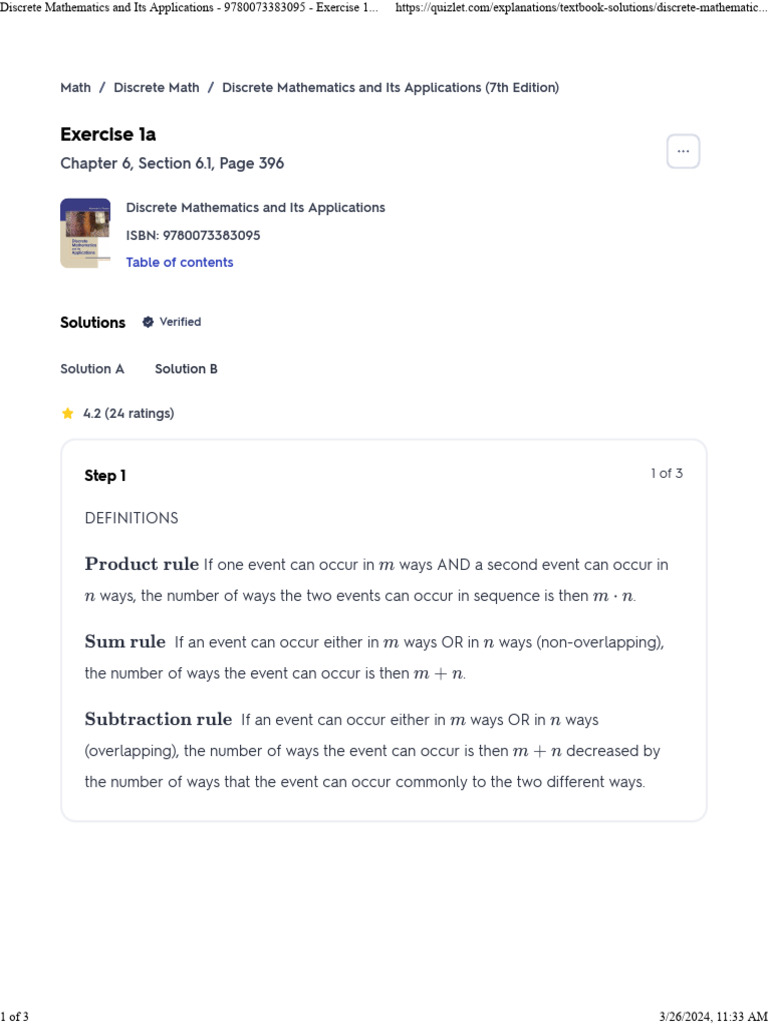The width and height of the screenshot is (768, 1024).
Task: Click the 4.2 (24 ratings) text
Action: (x=129, y=413)
